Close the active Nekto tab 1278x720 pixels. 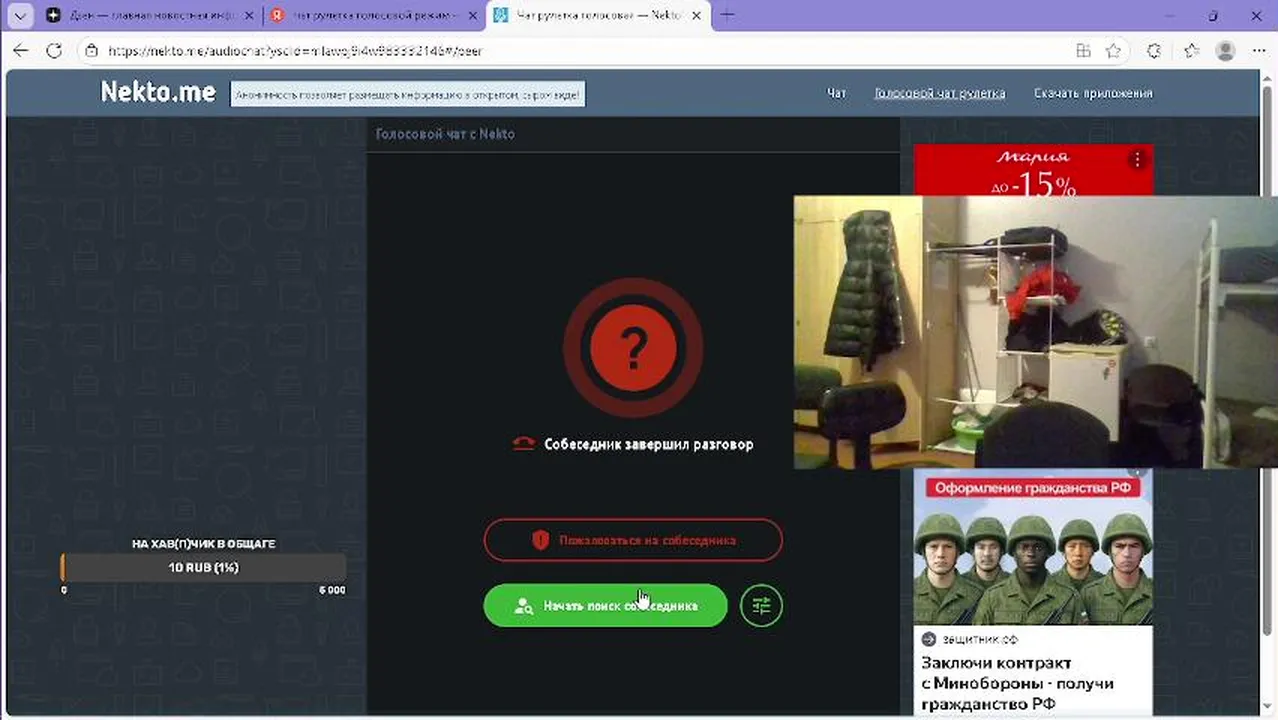pos(695,15)
